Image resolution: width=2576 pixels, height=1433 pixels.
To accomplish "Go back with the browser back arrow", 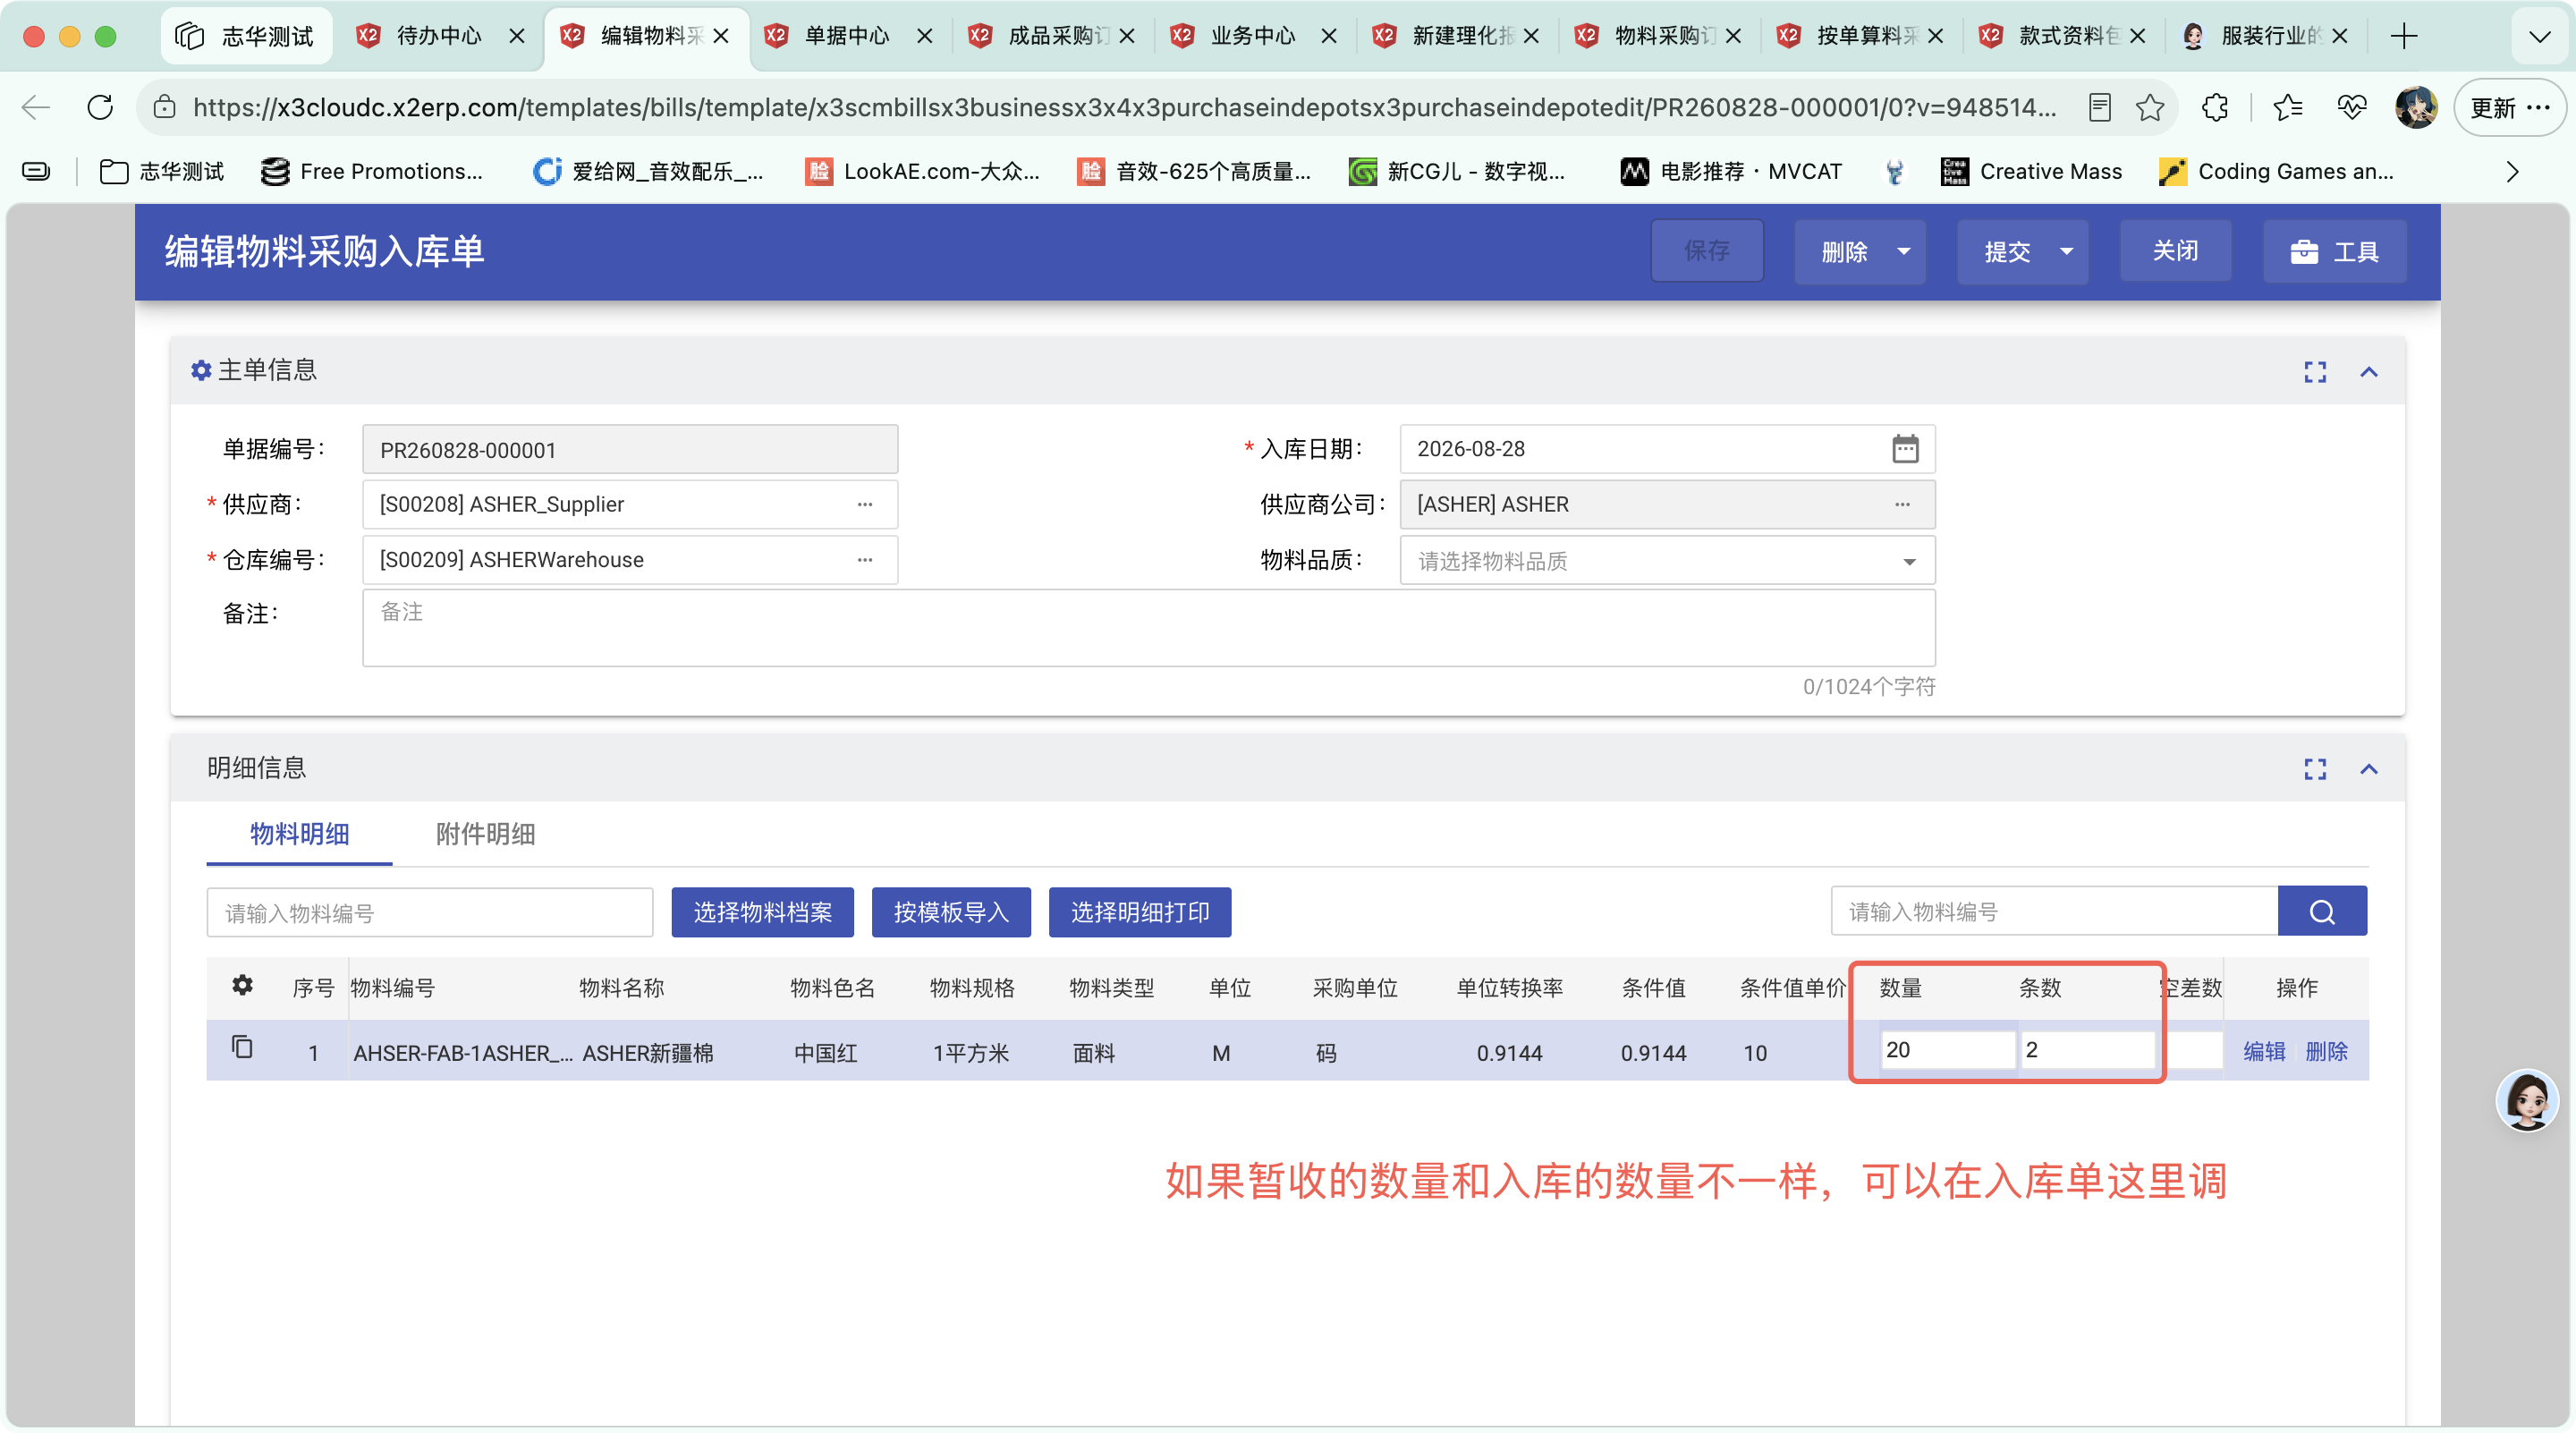I will [36, 107].
